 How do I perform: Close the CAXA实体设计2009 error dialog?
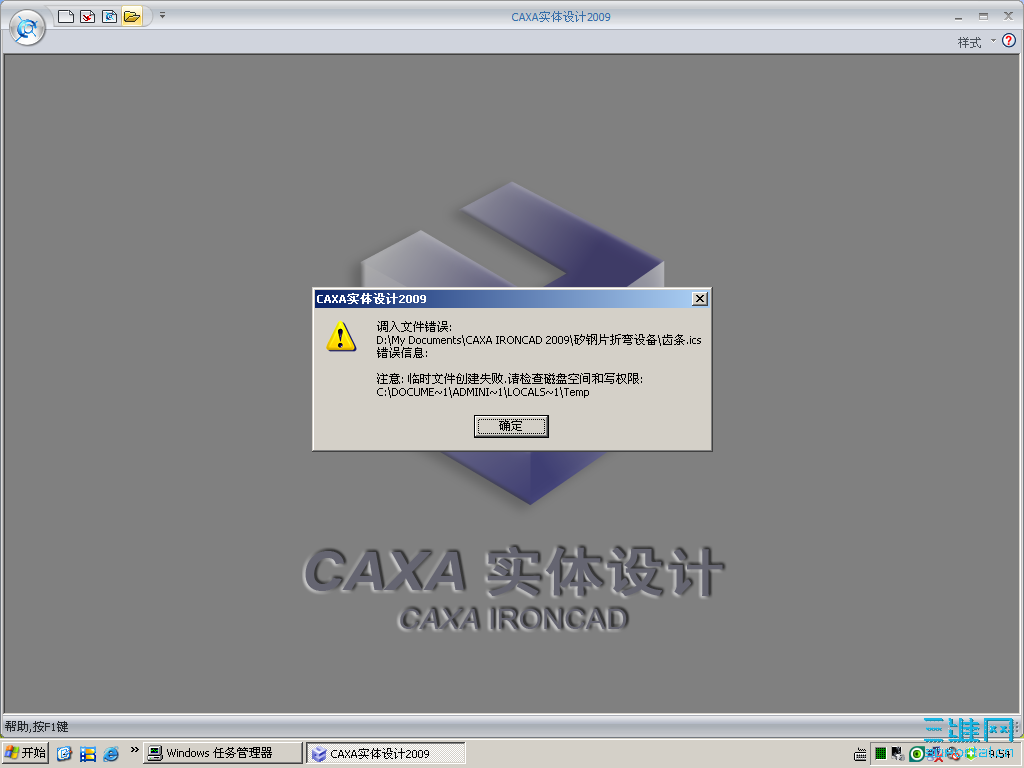coord(699,298)
